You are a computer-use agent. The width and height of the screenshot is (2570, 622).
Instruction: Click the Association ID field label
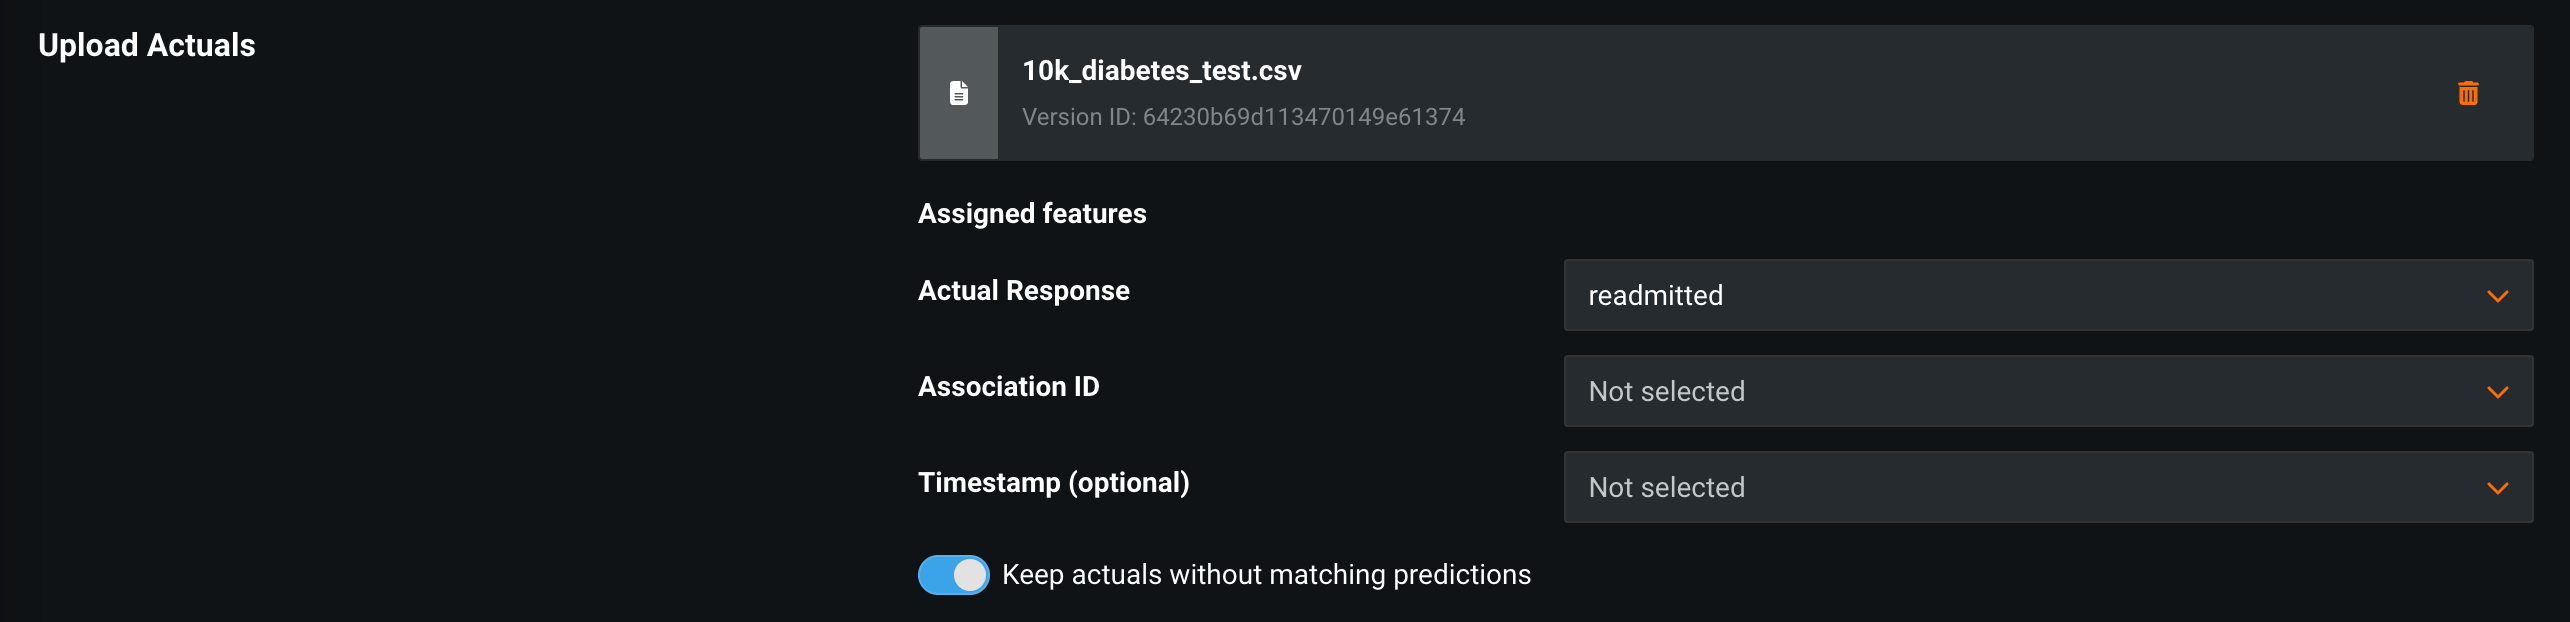[1008, 387]
